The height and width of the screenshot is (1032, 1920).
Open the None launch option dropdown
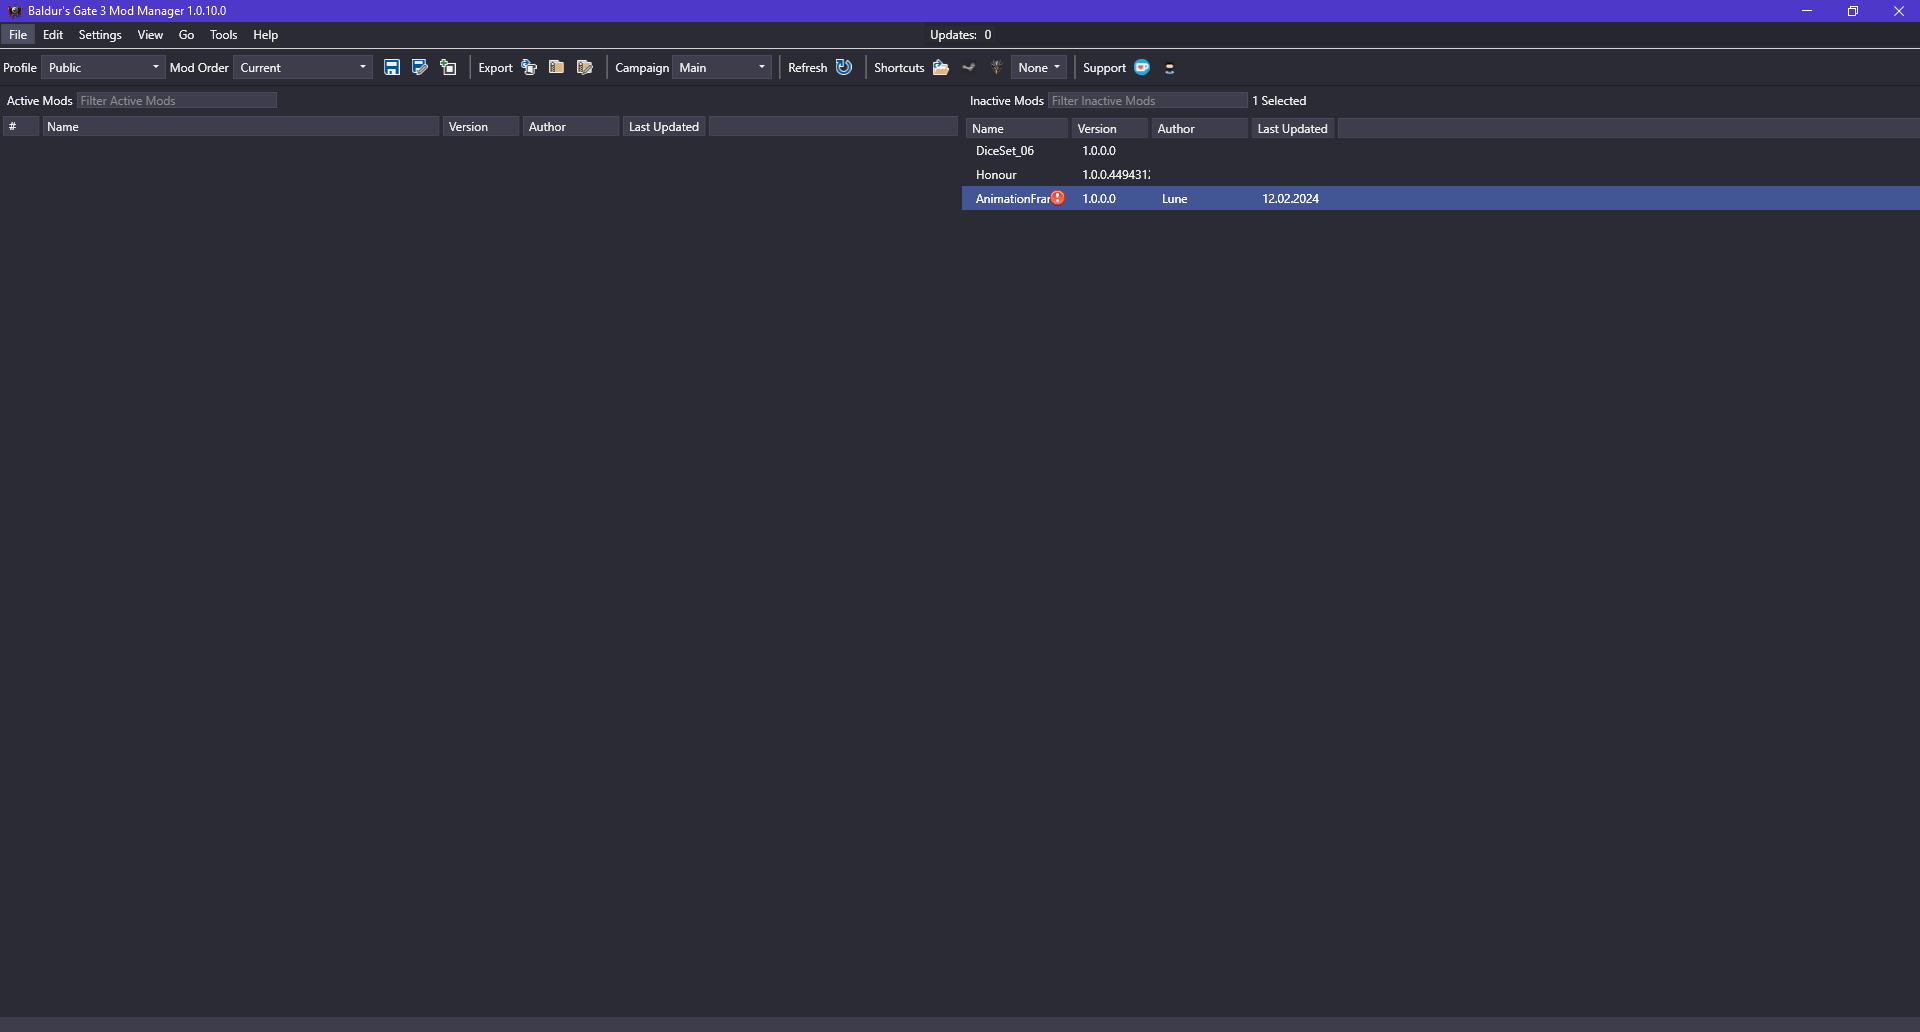click(1039, 67)
